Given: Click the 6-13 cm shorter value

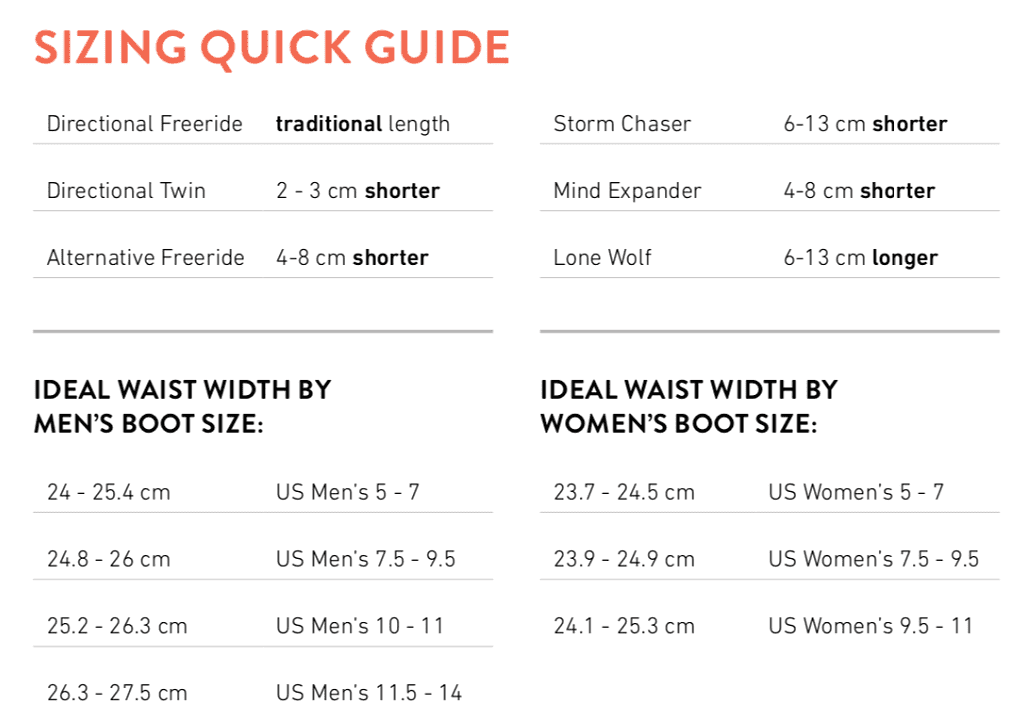Looking at the screenshot, I should pyautogui.click(x=865, y=124).
